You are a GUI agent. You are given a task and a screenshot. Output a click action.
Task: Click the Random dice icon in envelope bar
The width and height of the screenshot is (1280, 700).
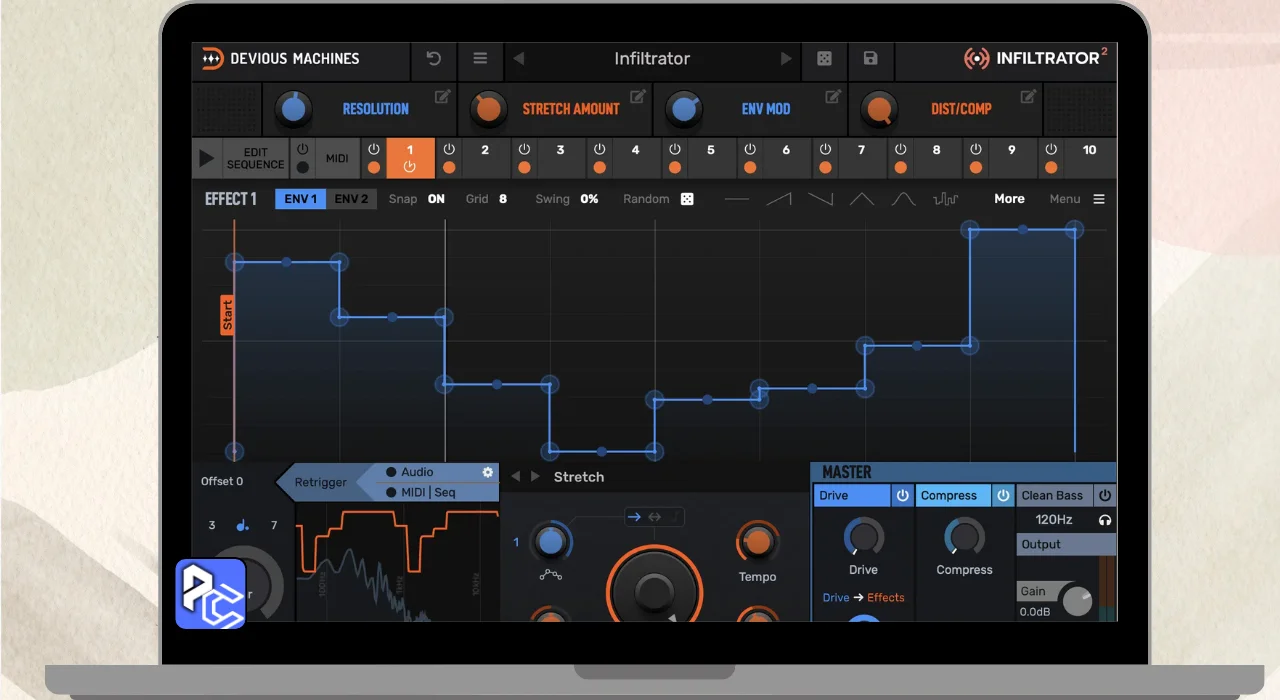click(687, 199)
